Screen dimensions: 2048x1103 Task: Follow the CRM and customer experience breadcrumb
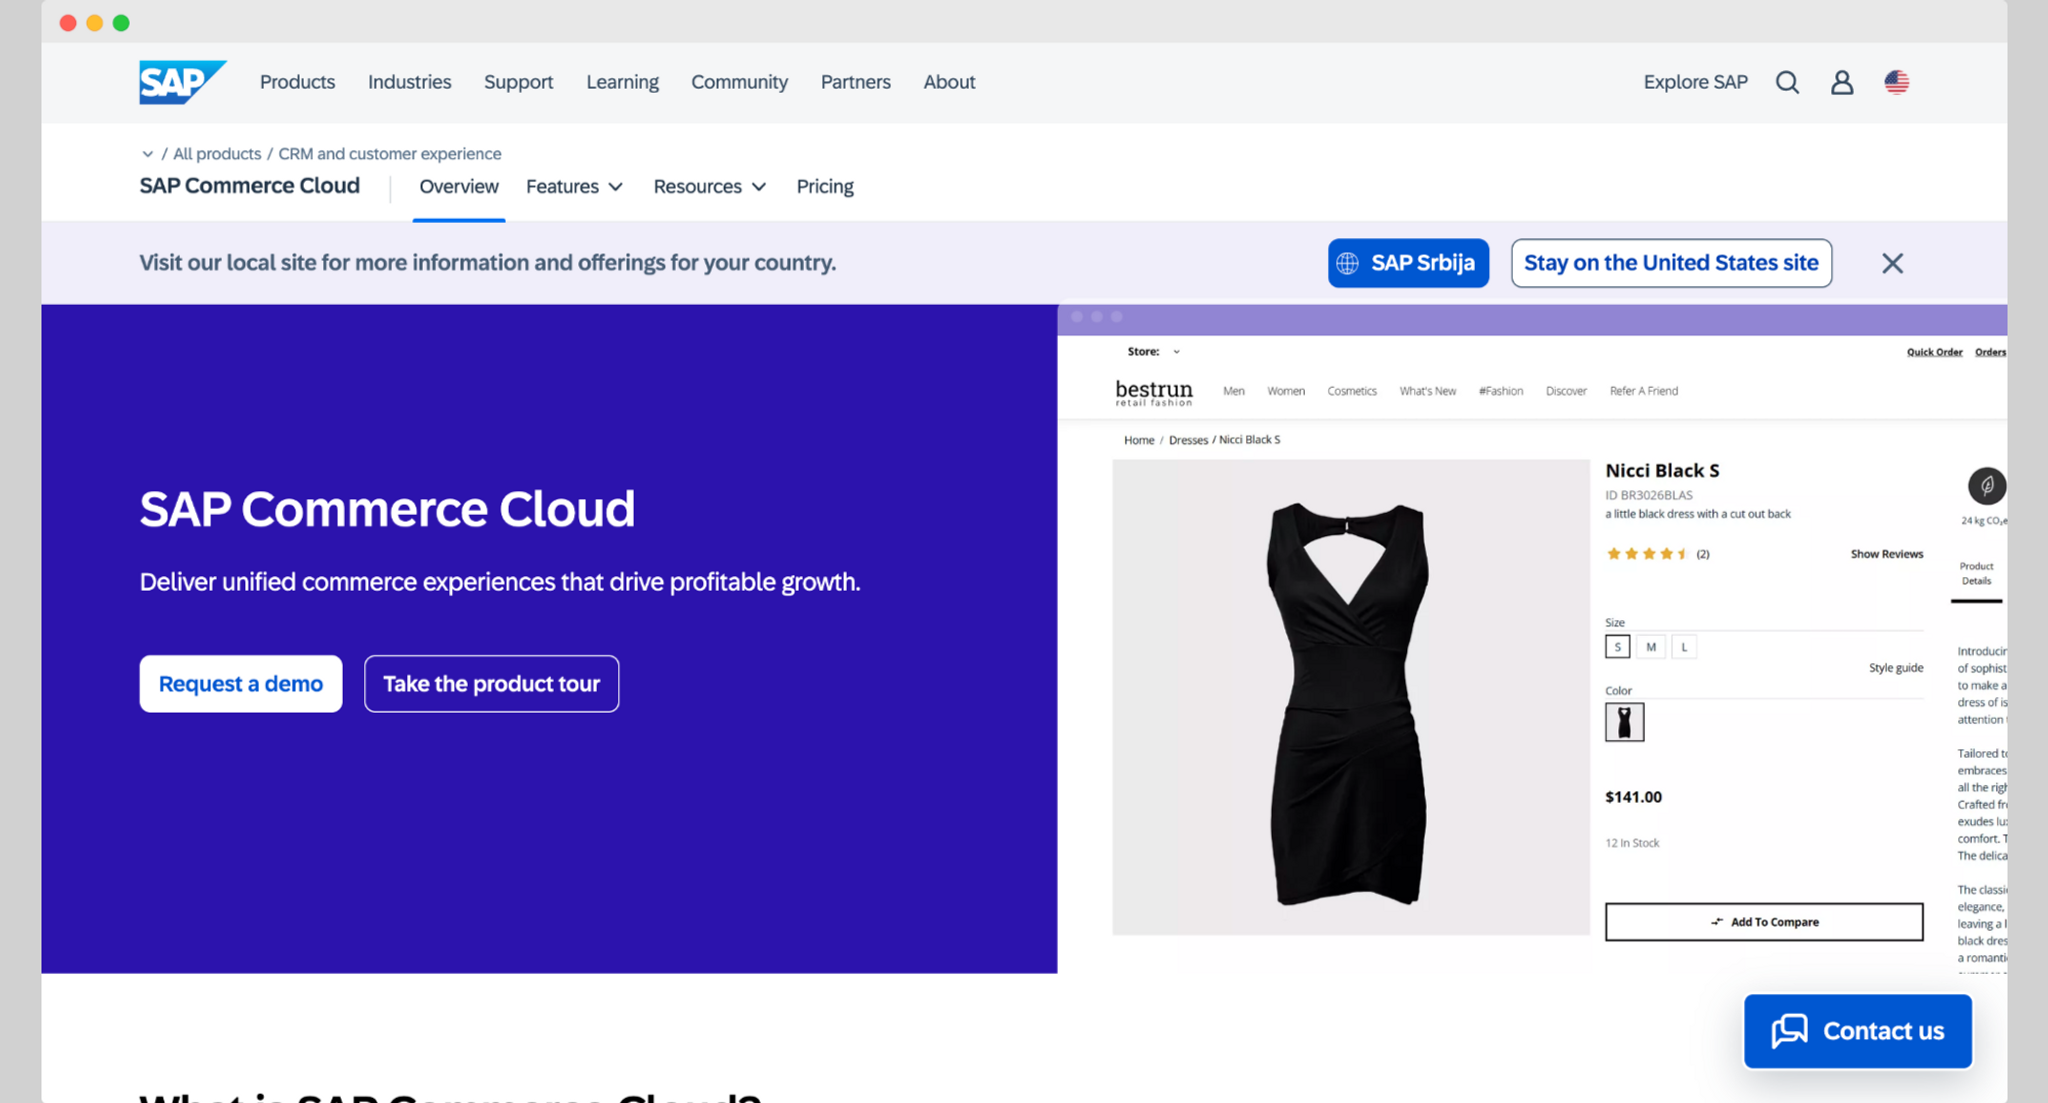[x=390, y=154]
